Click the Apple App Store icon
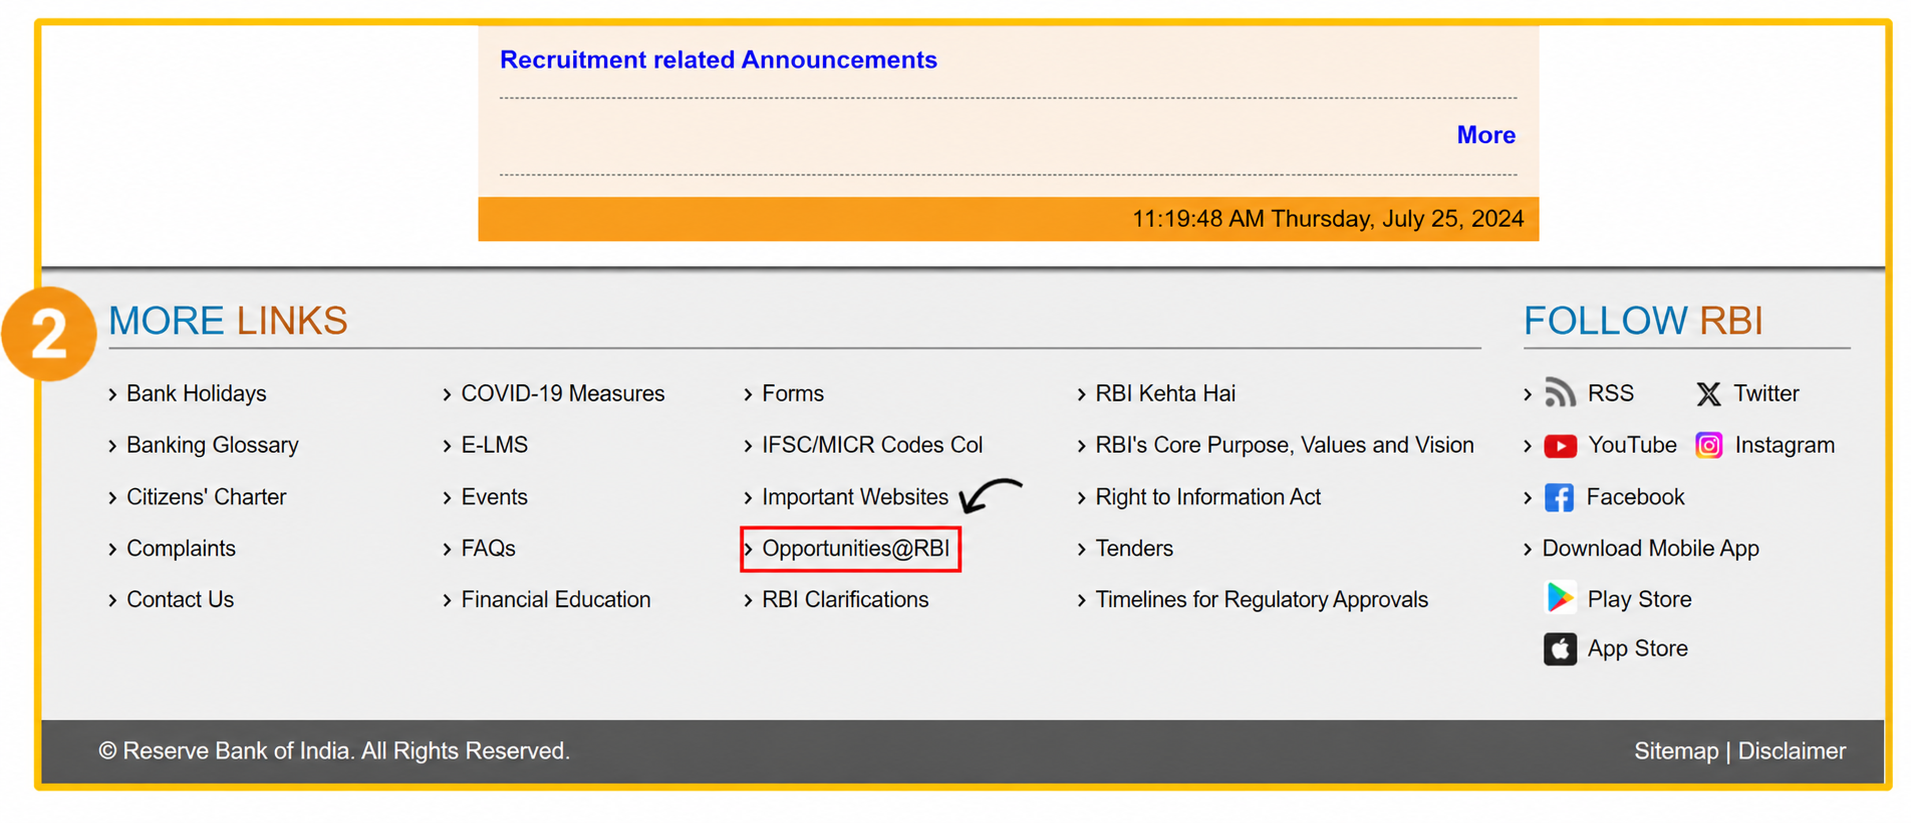This screenshot has height=823, width=1911. 1560,649
